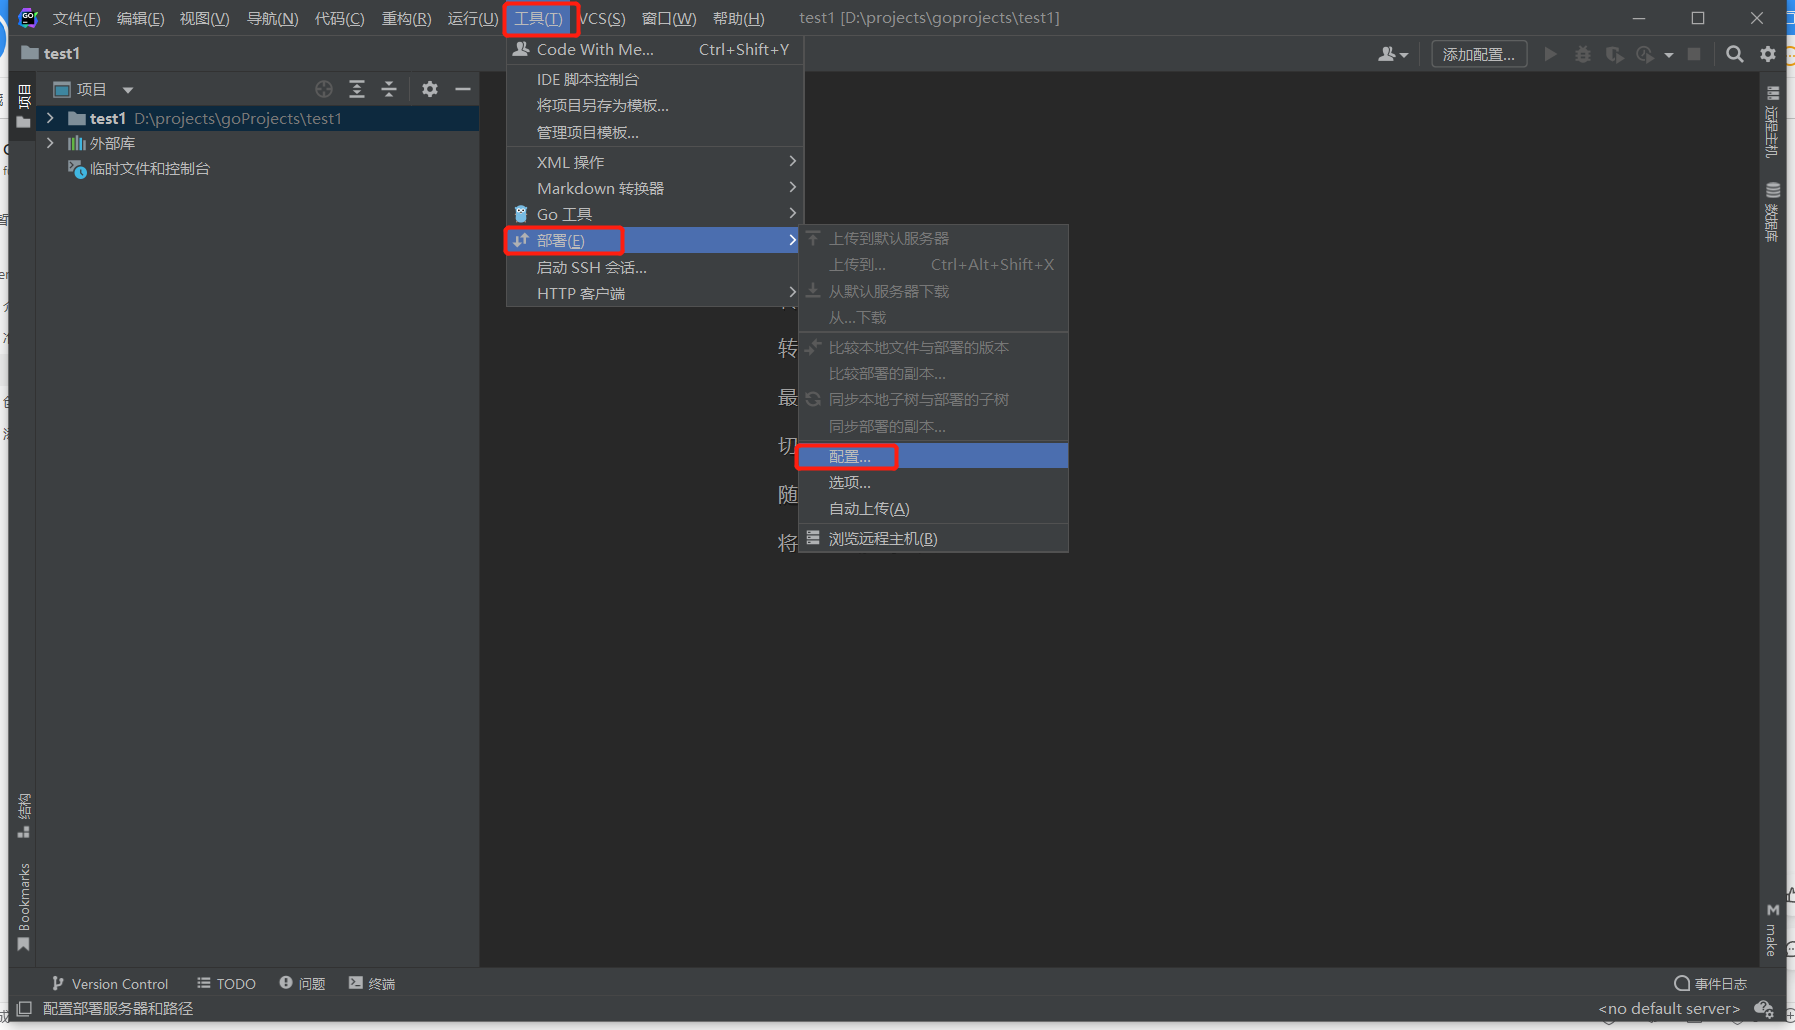1795x1030 pixels.
Task: Open the Markdown 转换器 submenu
Action: coord(655,188)
